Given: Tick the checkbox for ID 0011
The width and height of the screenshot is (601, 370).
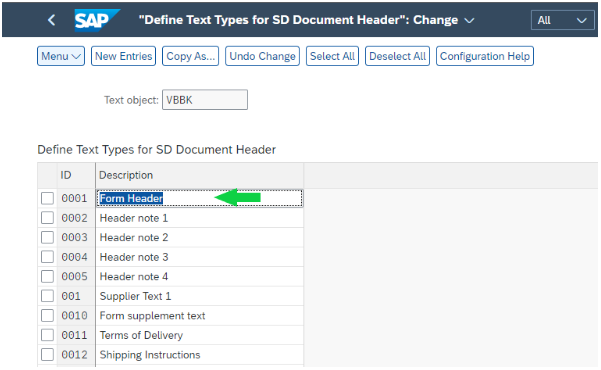Looking at the screenshot, I should click(48, 335).
